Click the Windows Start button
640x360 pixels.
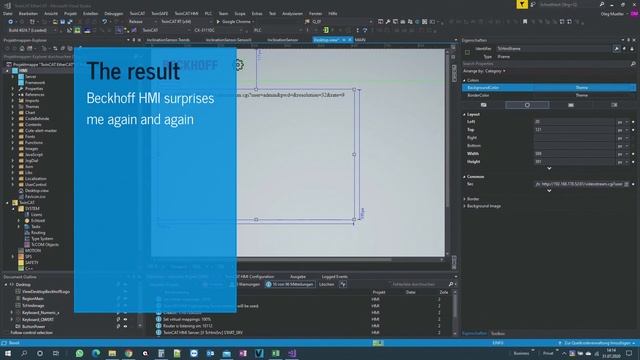(x=8, y=353)
